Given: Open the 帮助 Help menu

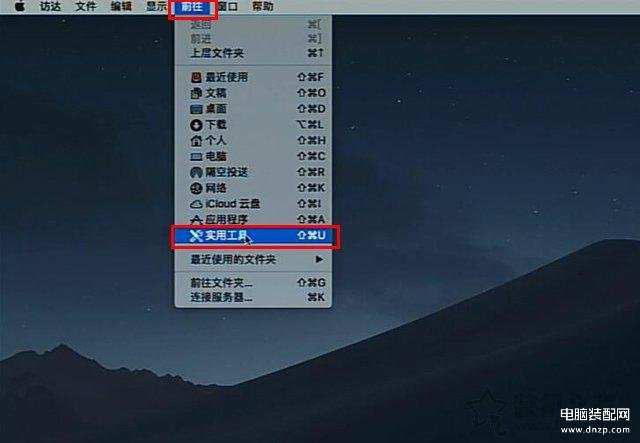Looking at the screenshot, I should pyautogui.click(x=263, y=7).
